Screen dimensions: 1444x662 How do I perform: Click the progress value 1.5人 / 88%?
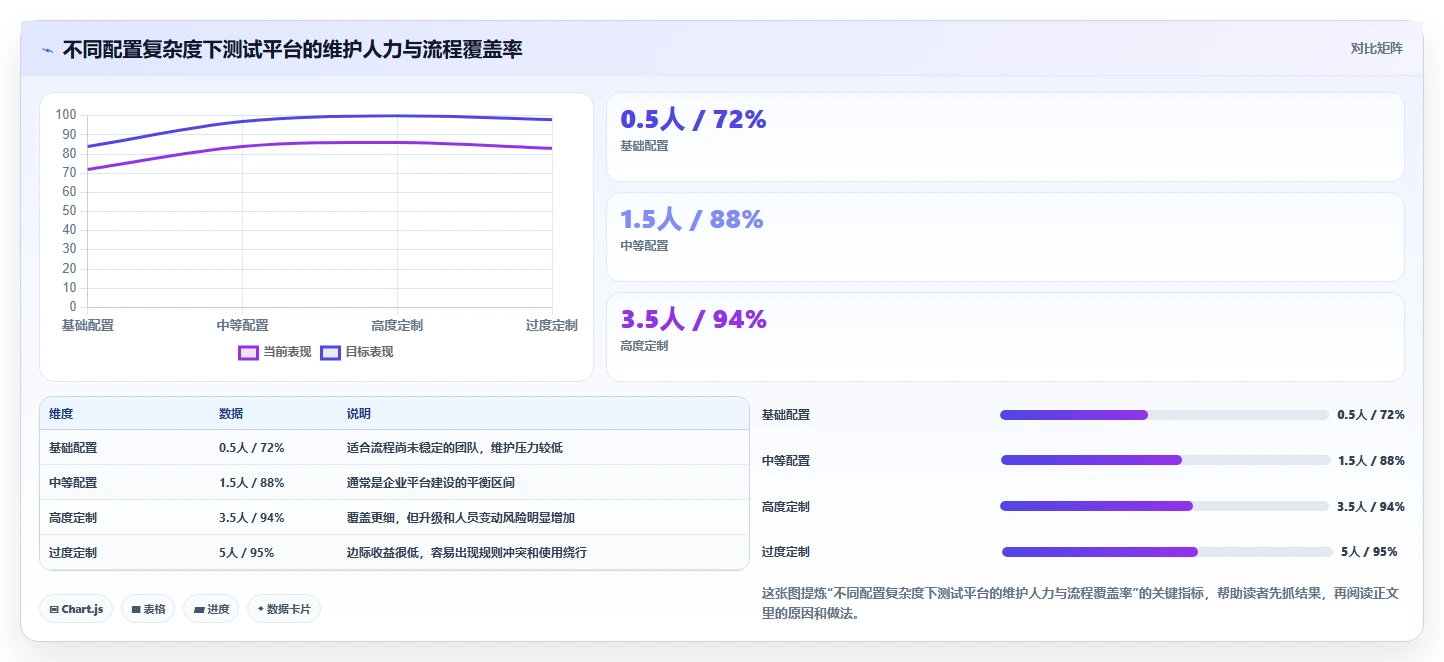click(x=1371, y=461)
